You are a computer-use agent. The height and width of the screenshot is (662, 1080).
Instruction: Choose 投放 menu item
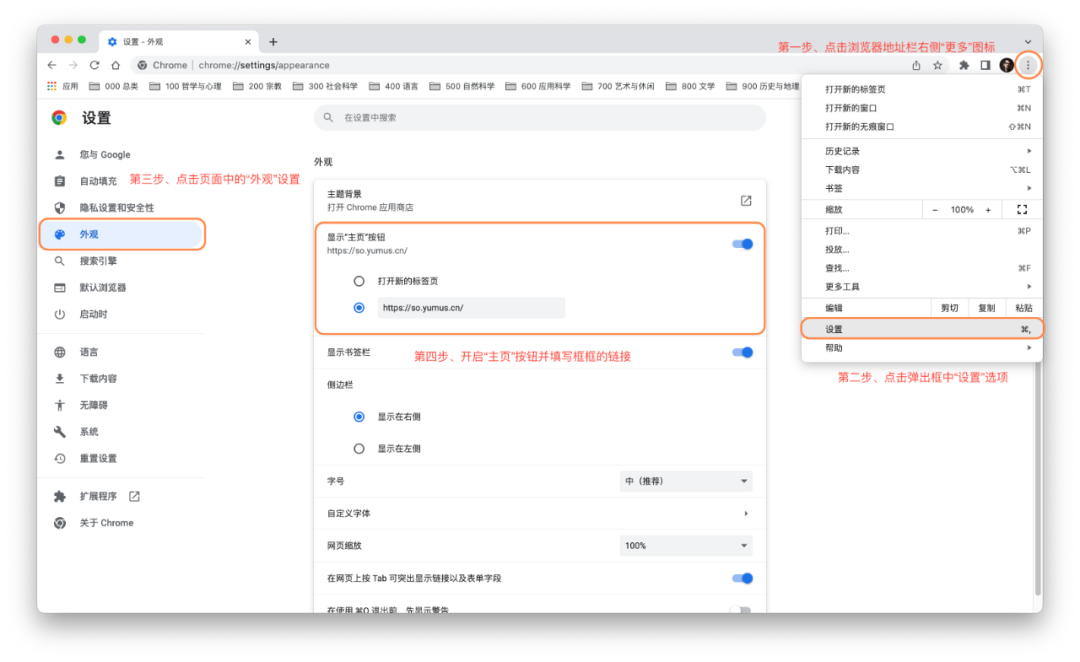tap(922, 249)
